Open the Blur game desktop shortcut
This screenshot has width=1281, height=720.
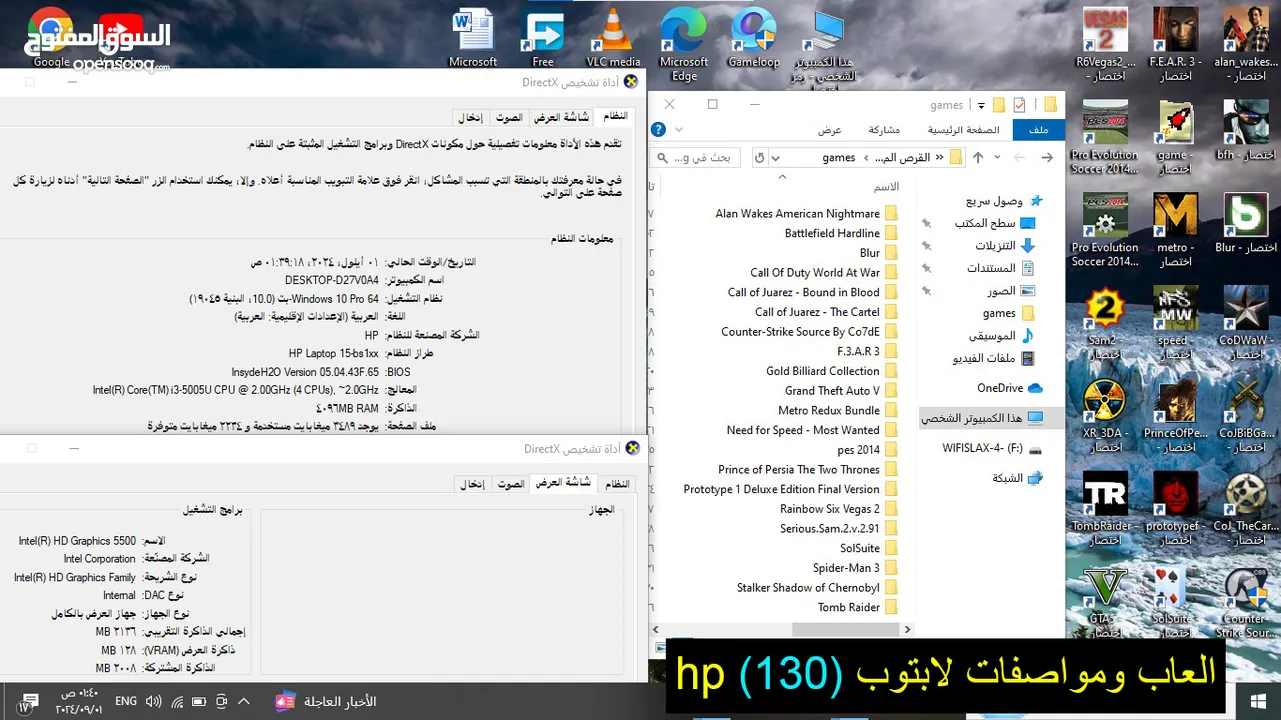coord(1245,223)
